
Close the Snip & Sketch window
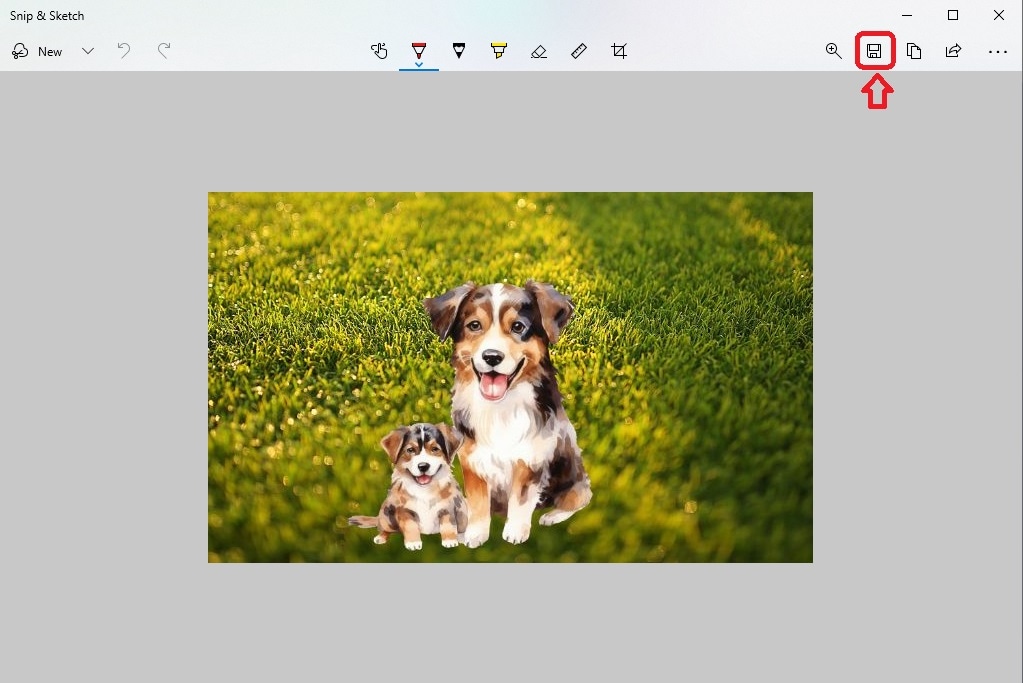pos(999,15)
